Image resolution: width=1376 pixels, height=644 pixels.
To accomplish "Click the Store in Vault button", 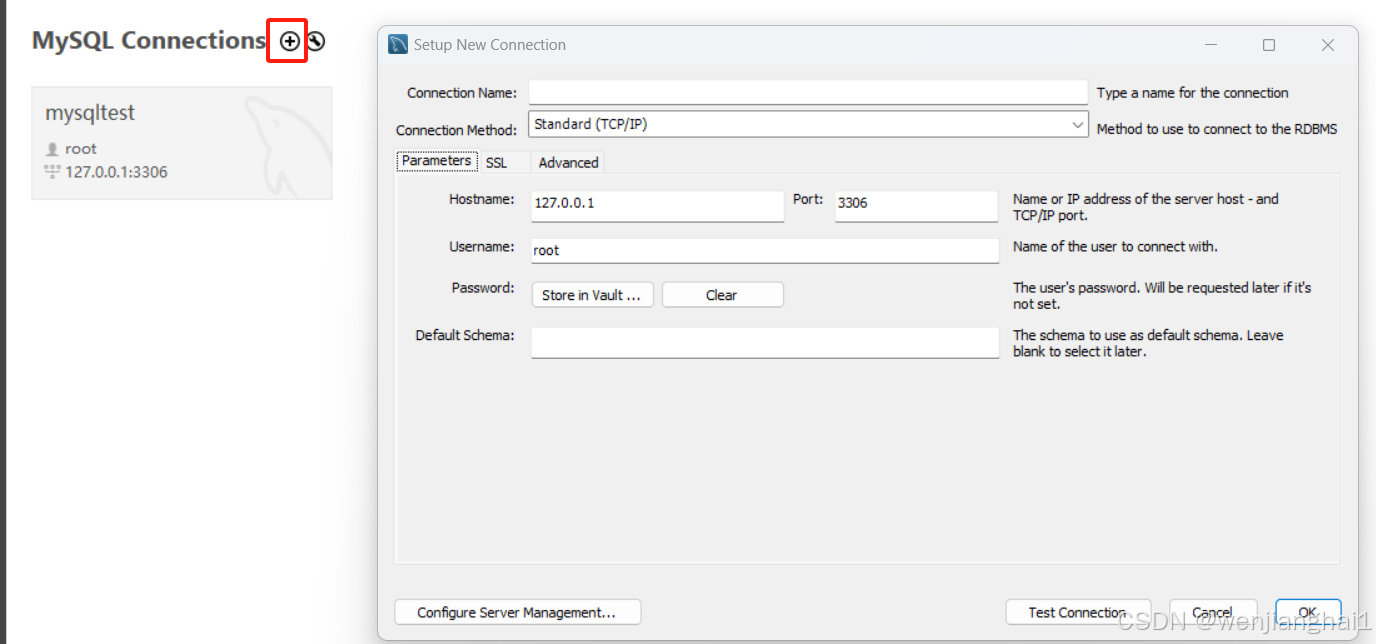I will click(592, 294).
